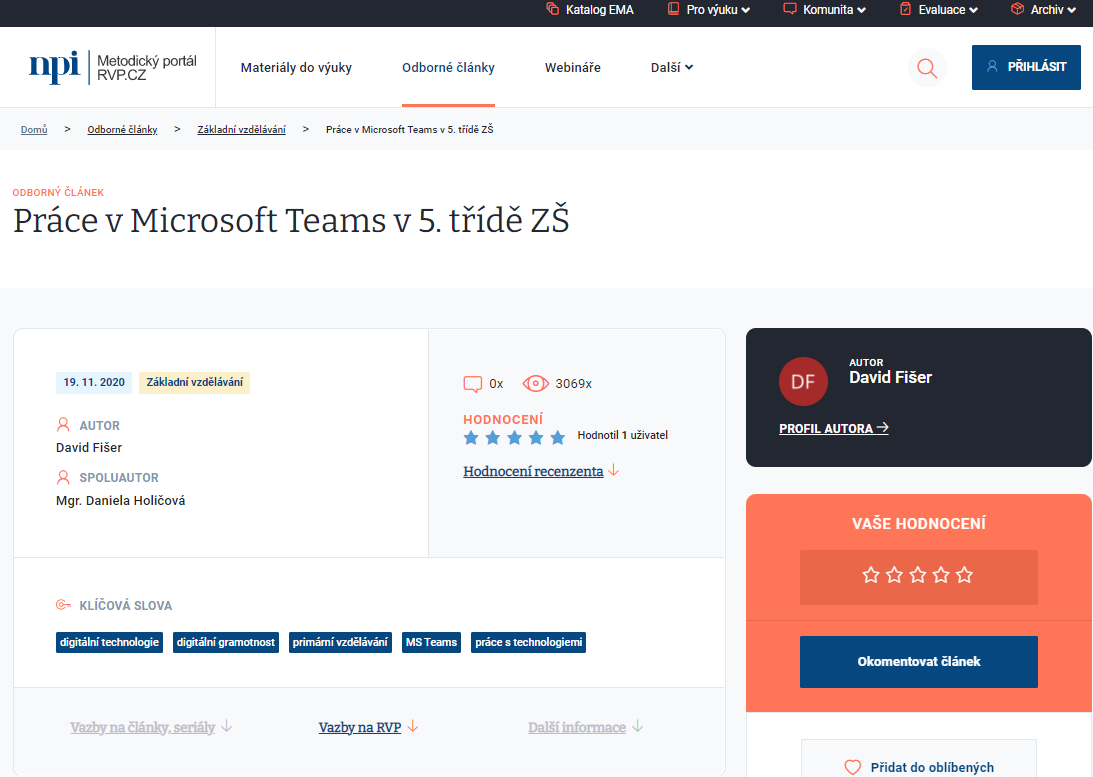The image size is (1093, 777).
Task: Click the Základní vzdělávání breadcrumb link
Action: coord(241,130)
